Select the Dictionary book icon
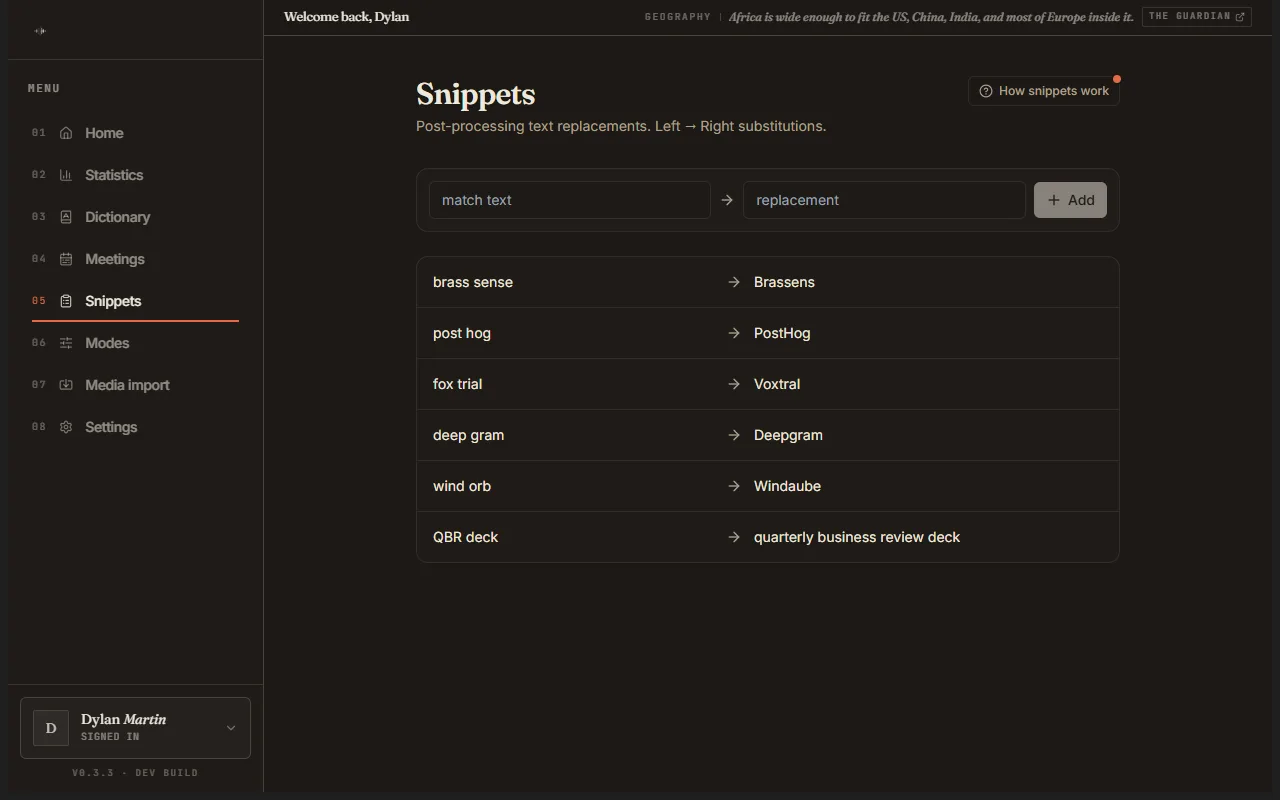Viewport: 1280px width, 800px height. click(x=66, y=217)
